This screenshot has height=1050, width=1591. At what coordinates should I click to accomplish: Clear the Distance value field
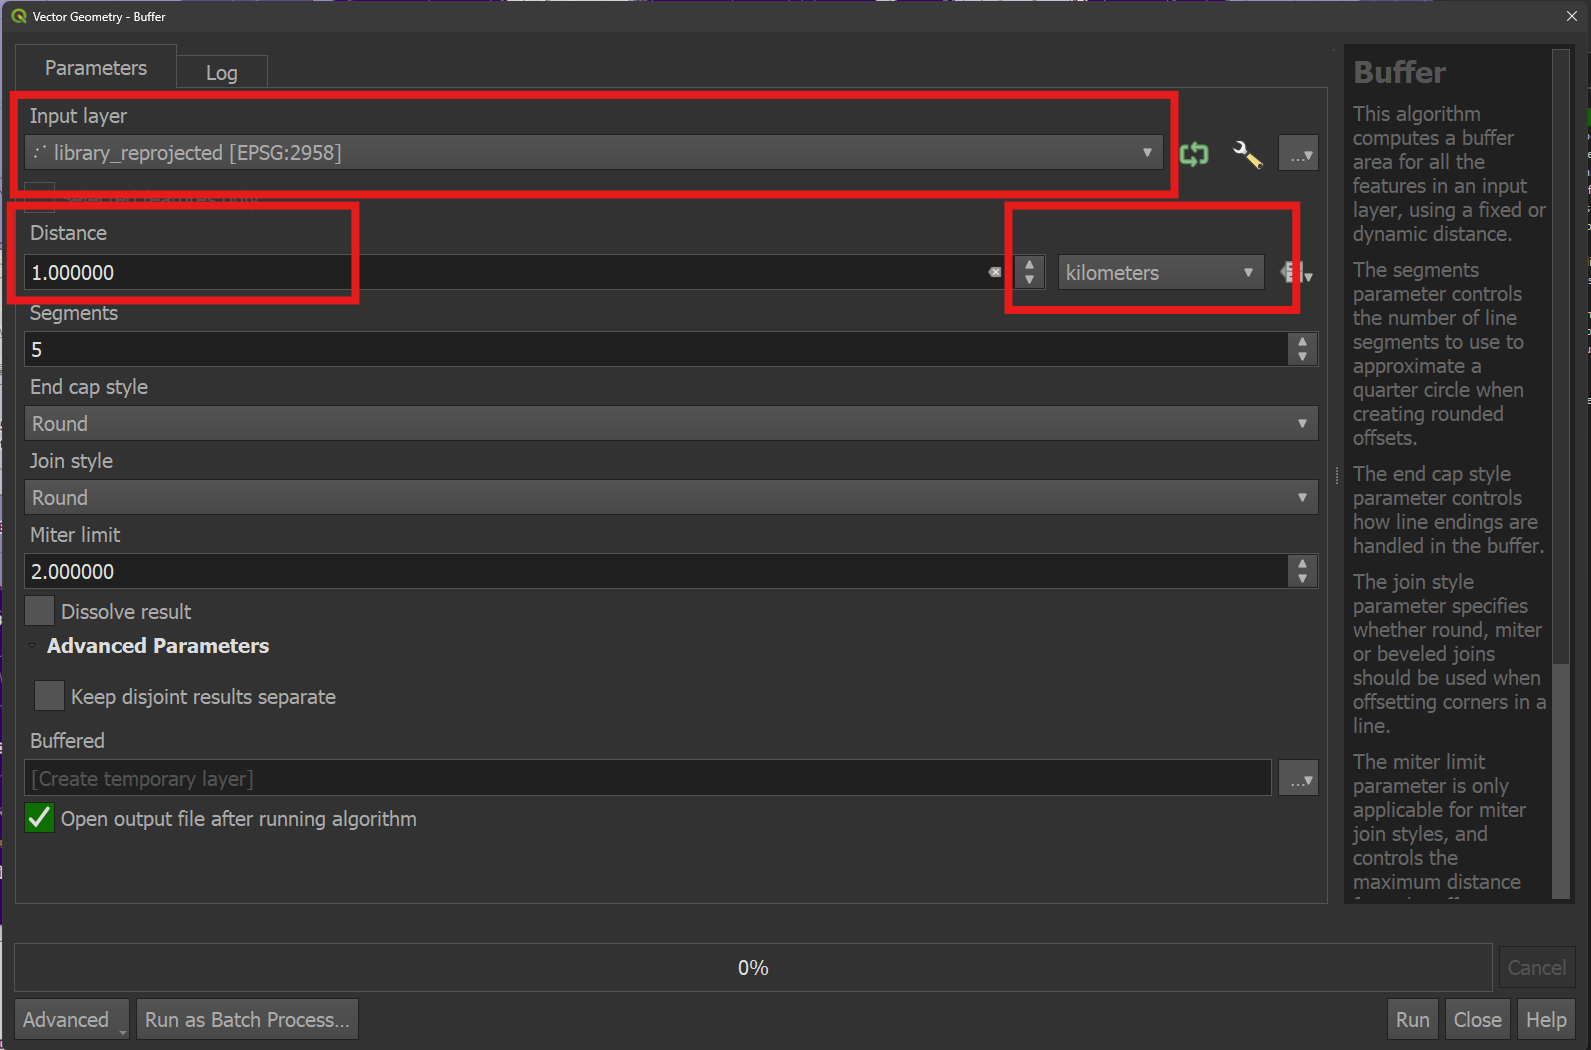pyautogui.click(x=995, y=272)
